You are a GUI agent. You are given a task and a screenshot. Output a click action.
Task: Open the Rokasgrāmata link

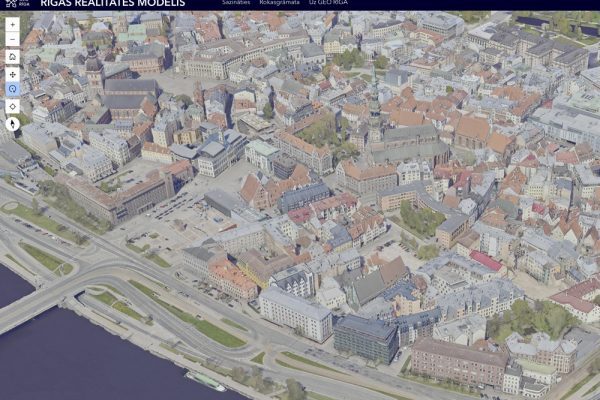tap(279, 2)
